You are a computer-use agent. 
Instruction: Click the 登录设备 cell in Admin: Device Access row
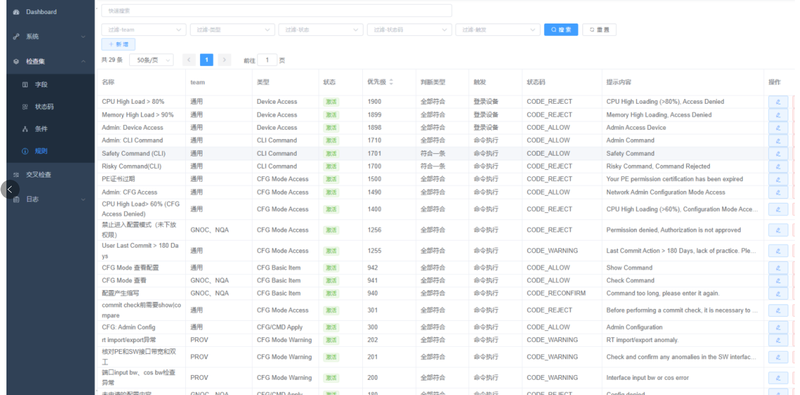point(486,128)
